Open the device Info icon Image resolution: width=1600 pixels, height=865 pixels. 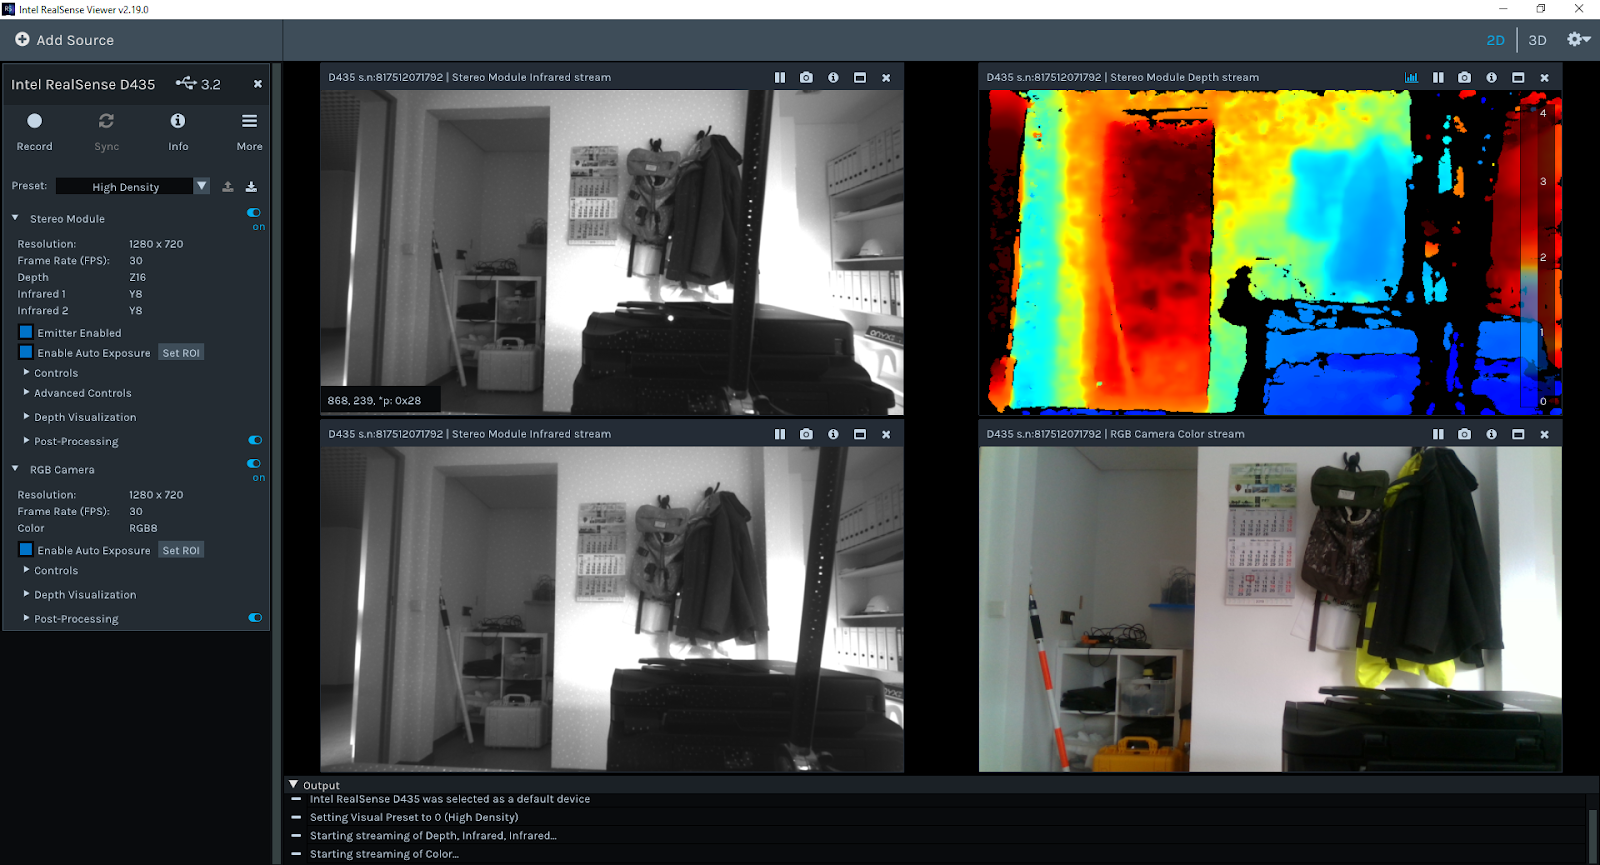(178, 122)
